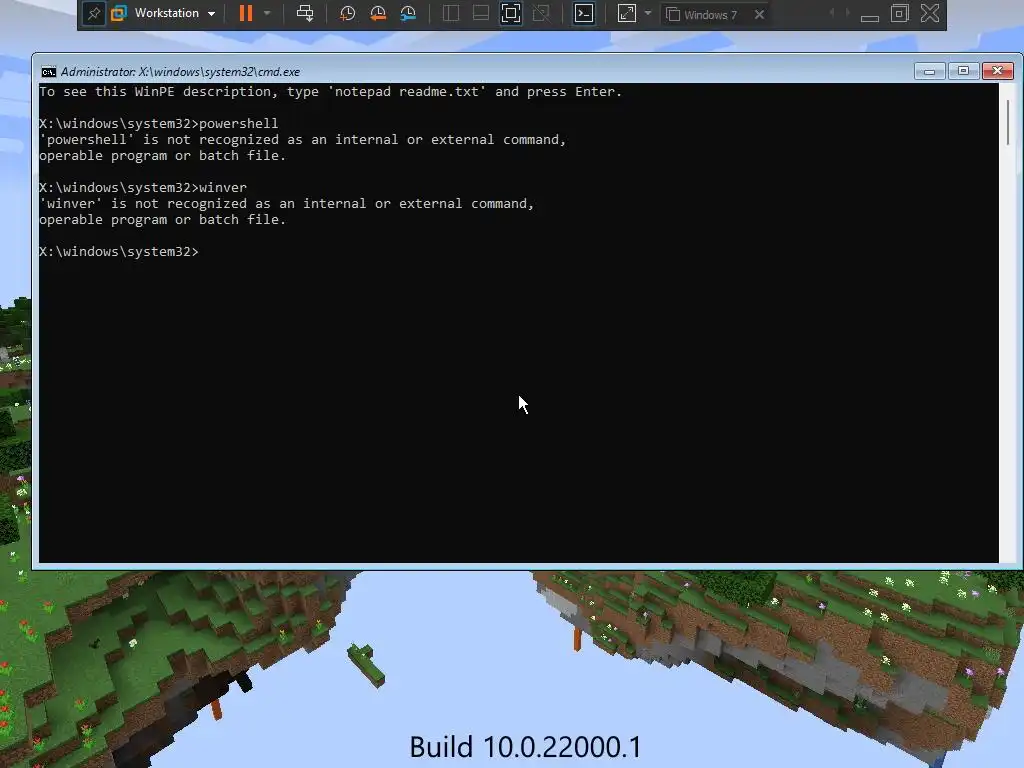Image resolution: width=1024 pixels, height=768 pixels.
Task: Click the Build 10.0.22000.1 text
Action: point(526,747)
